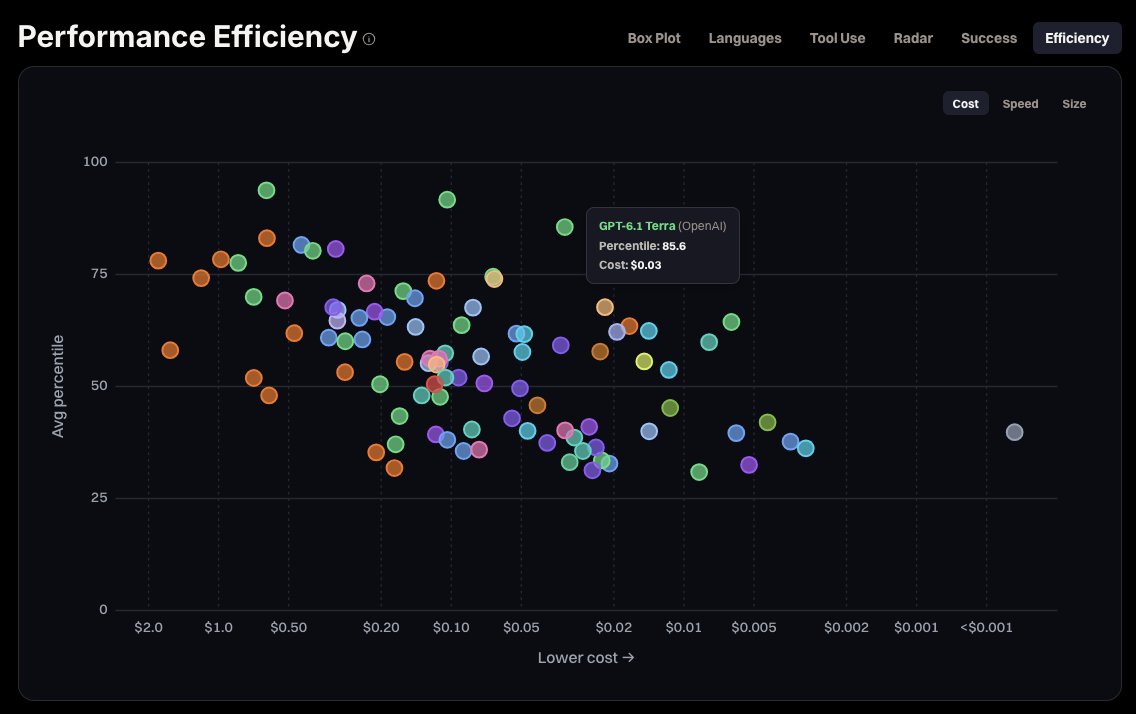Click the leftmost orange data point

pos(158,261)
